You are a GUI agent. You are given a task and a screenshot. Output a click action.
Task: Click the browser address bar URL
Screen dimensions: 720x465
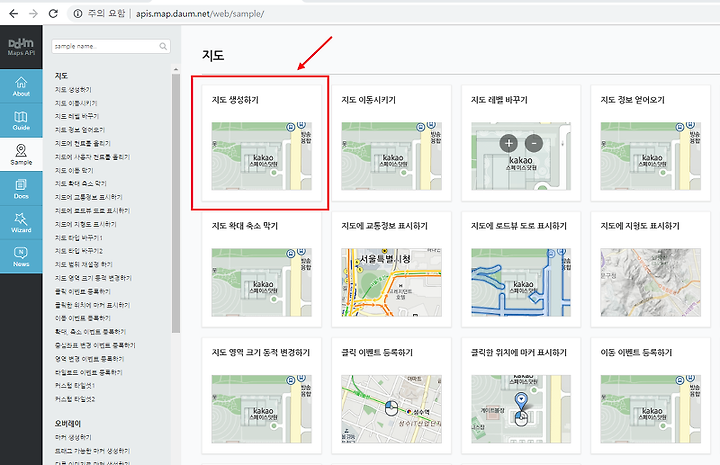(200, 14)
